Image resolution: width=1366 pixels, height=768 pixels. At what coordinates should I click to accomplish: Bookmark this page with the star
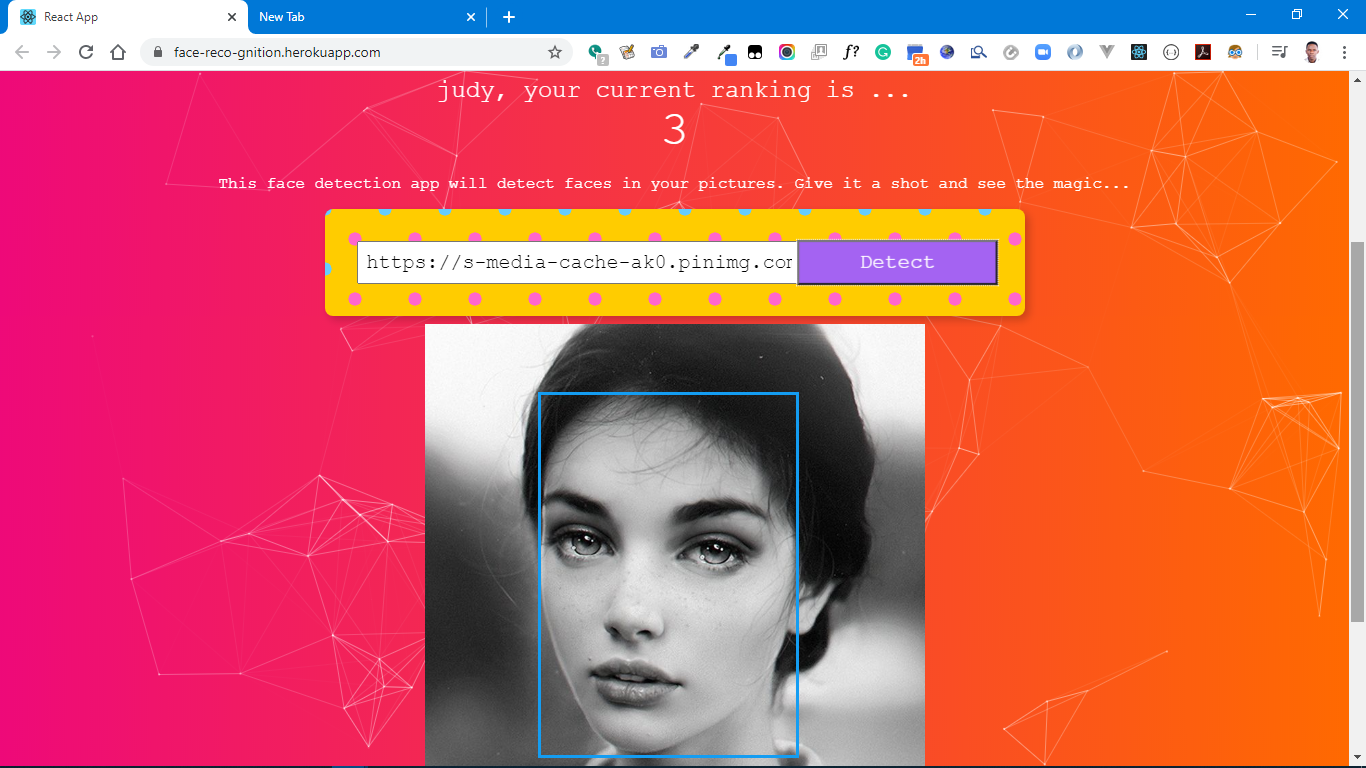coord(555,52)
